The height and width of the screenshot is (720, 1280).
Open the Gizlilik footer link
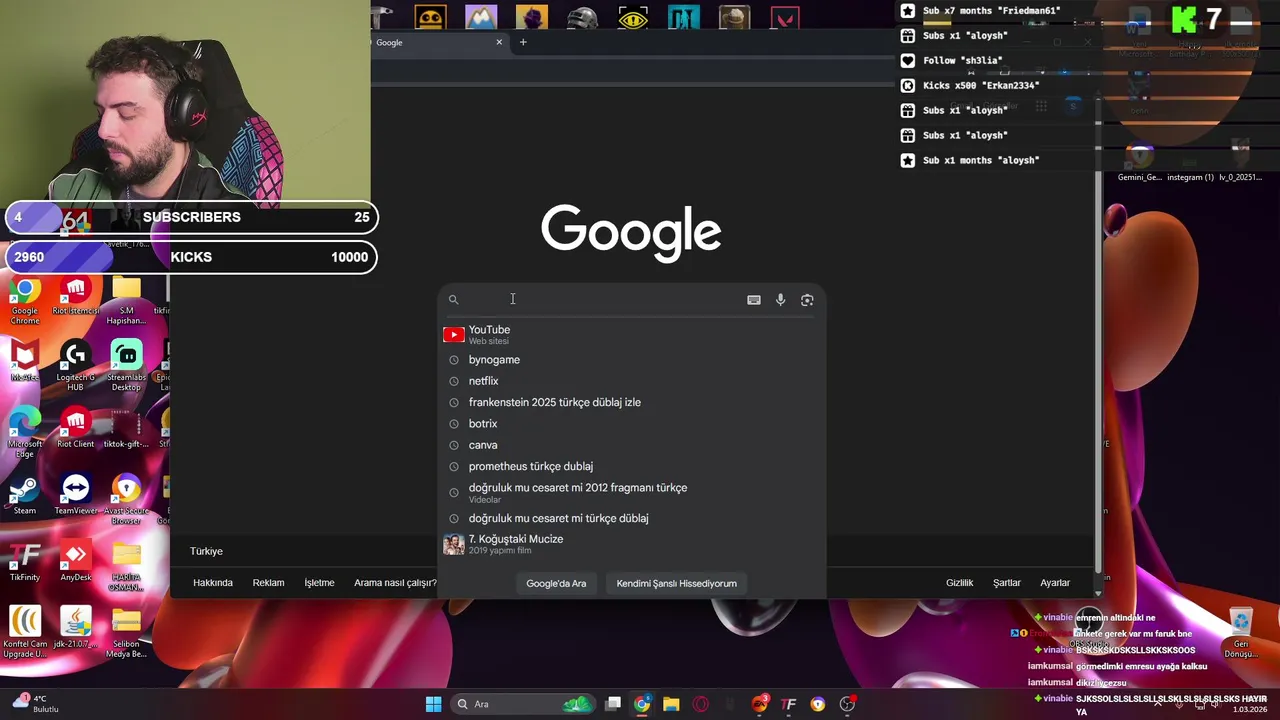coord(959,583)
